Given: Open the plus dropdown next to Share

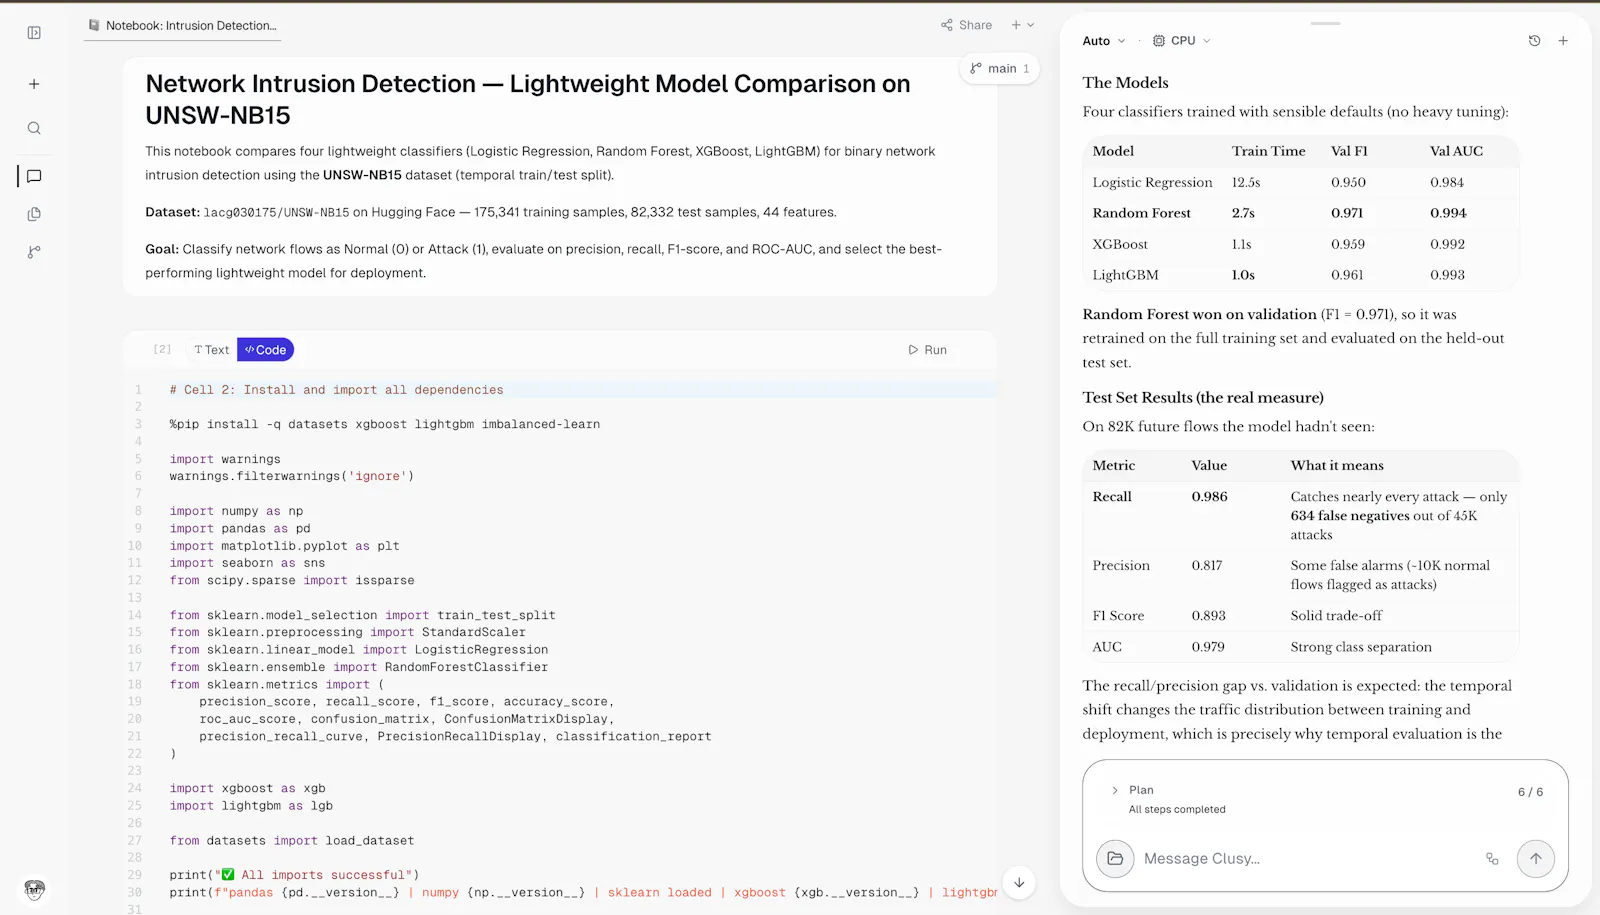Looking at the screenshot, I should [1022, 25].
